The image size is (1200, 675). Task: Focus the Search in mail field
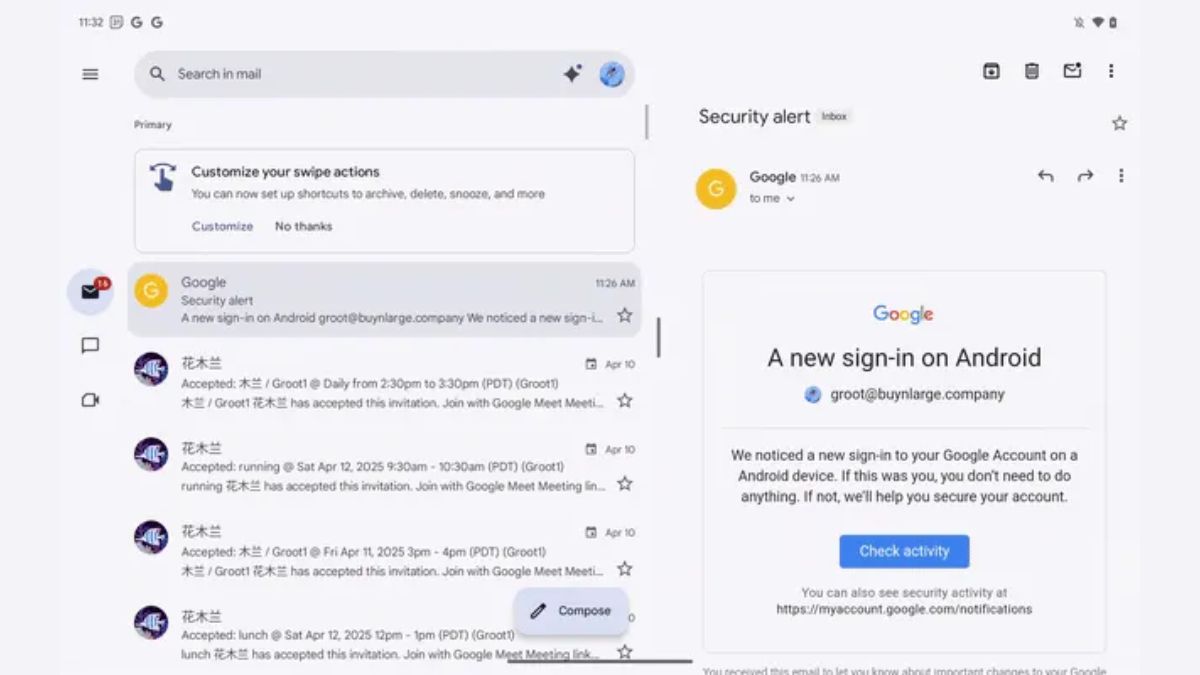pyautogui.click(x=385, y=74)
